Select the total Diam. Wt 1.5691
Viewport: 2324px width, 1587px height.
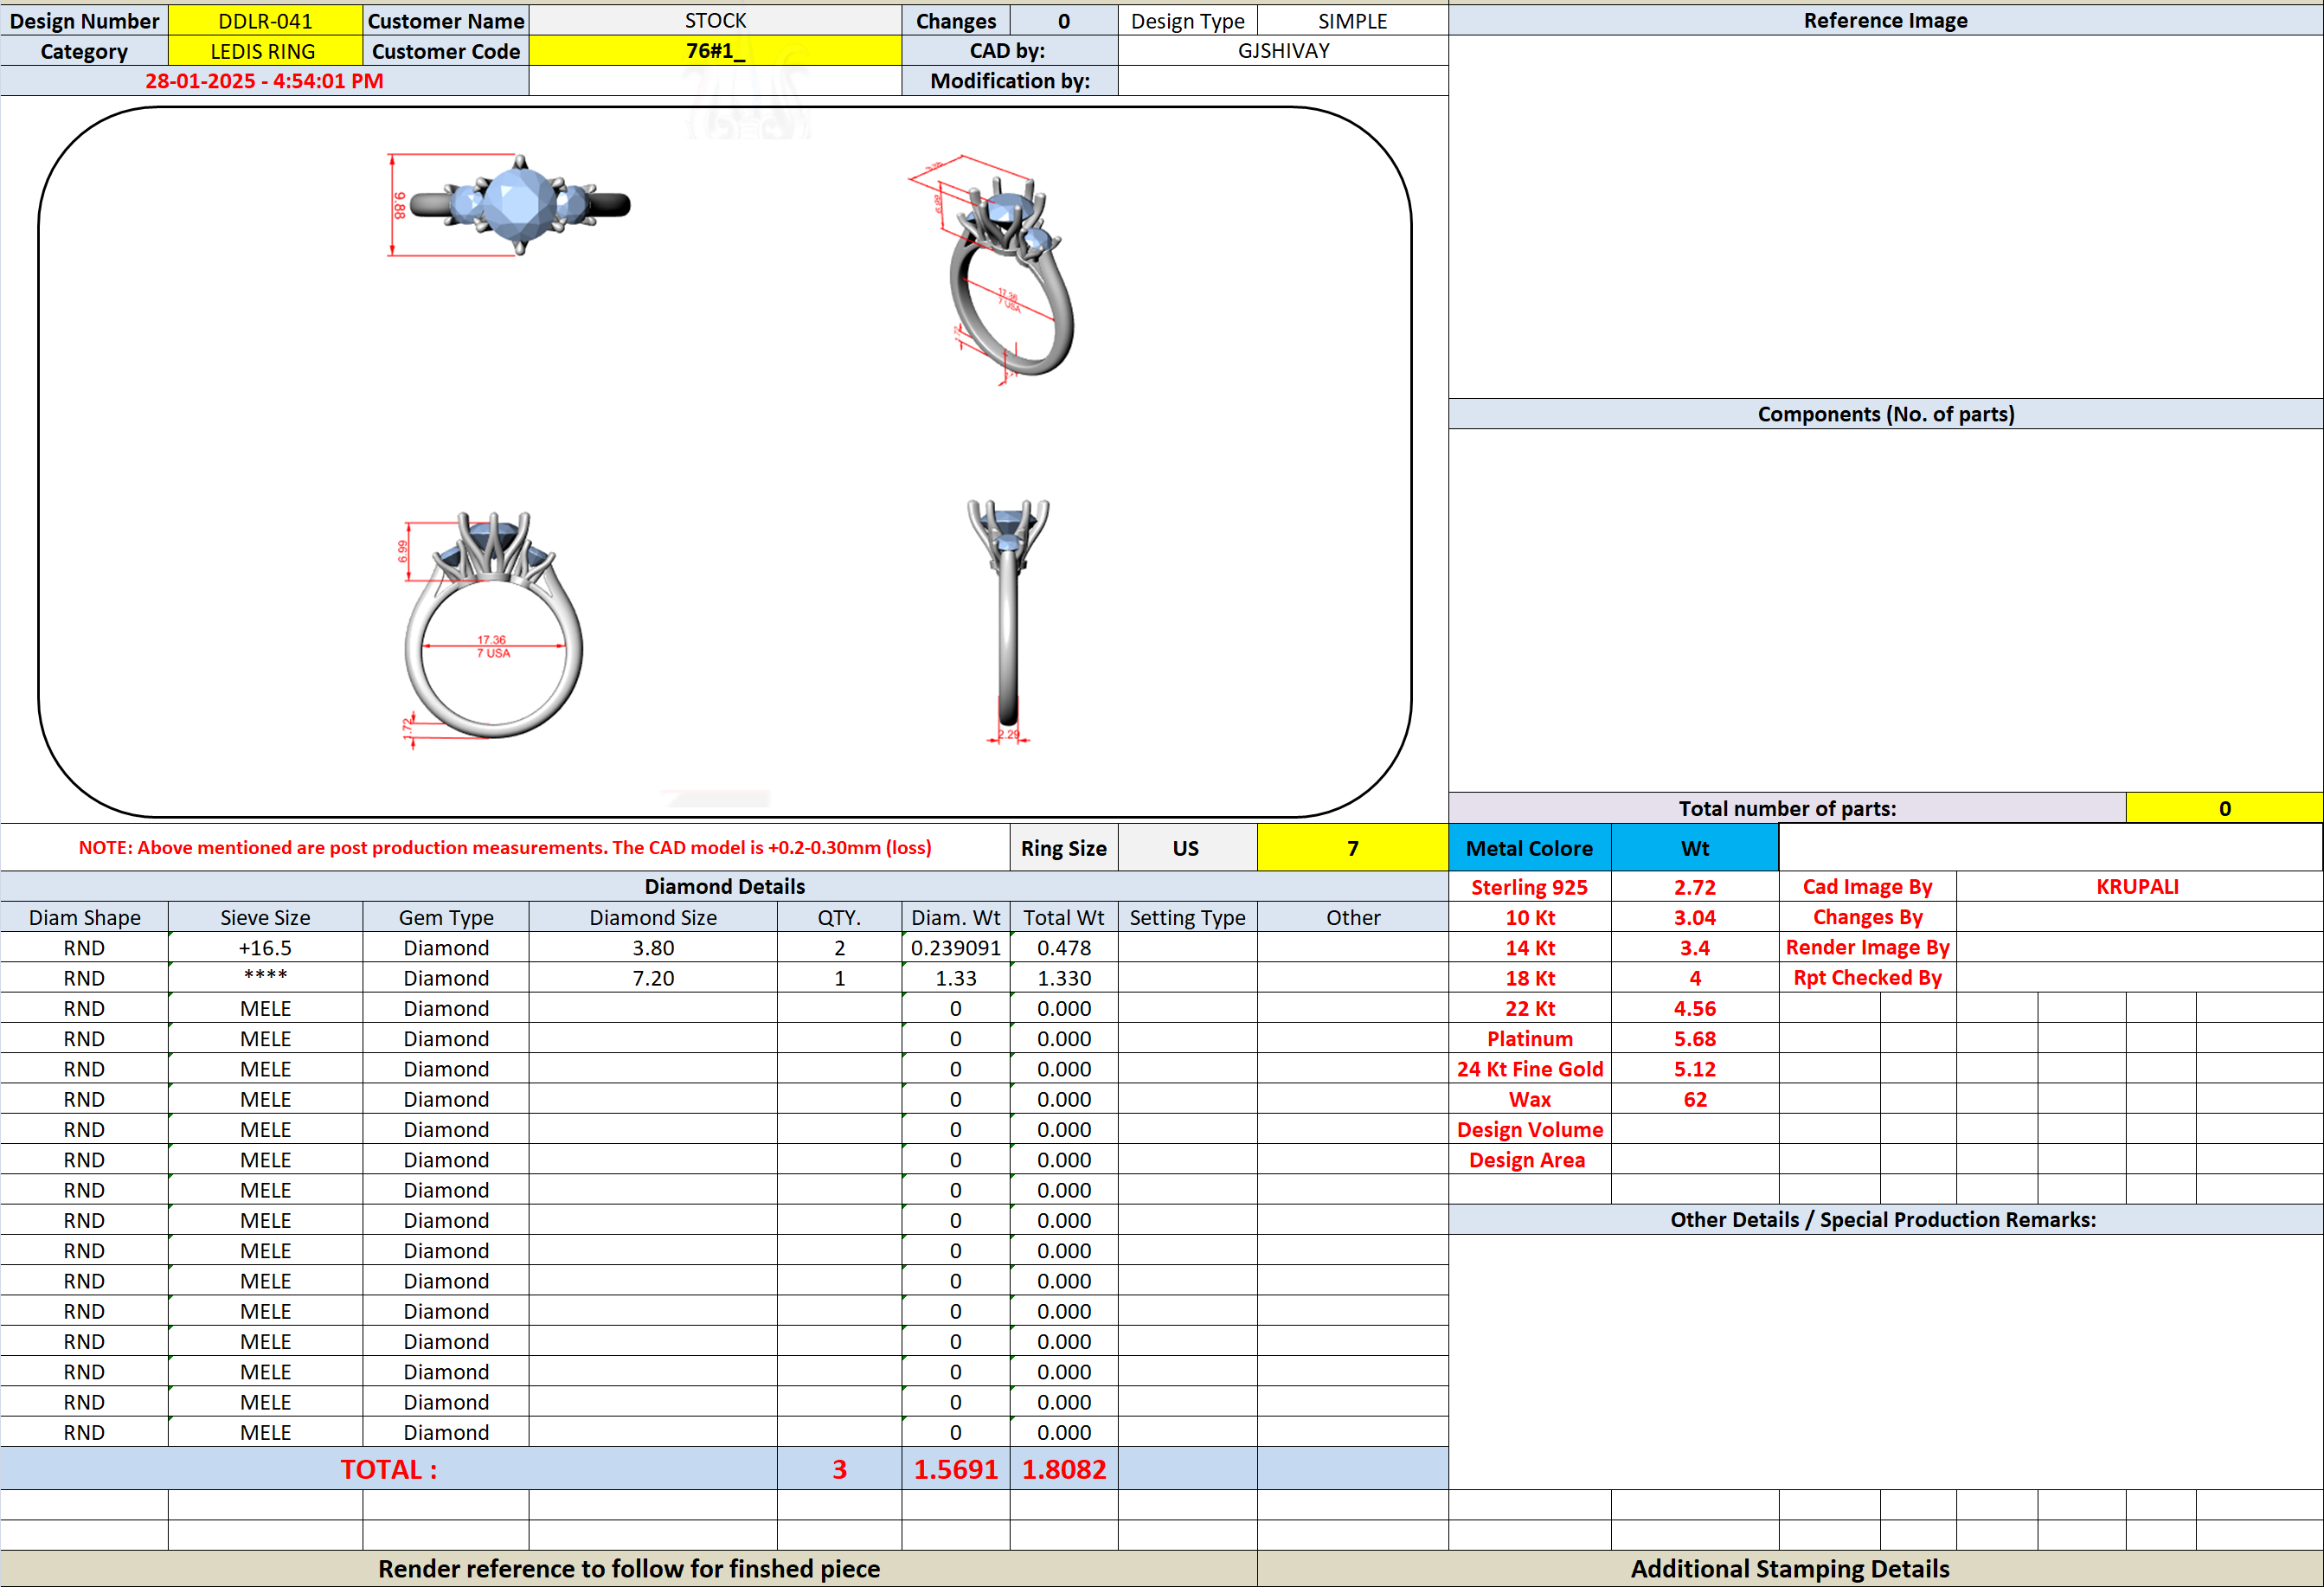click(956, 1468)
